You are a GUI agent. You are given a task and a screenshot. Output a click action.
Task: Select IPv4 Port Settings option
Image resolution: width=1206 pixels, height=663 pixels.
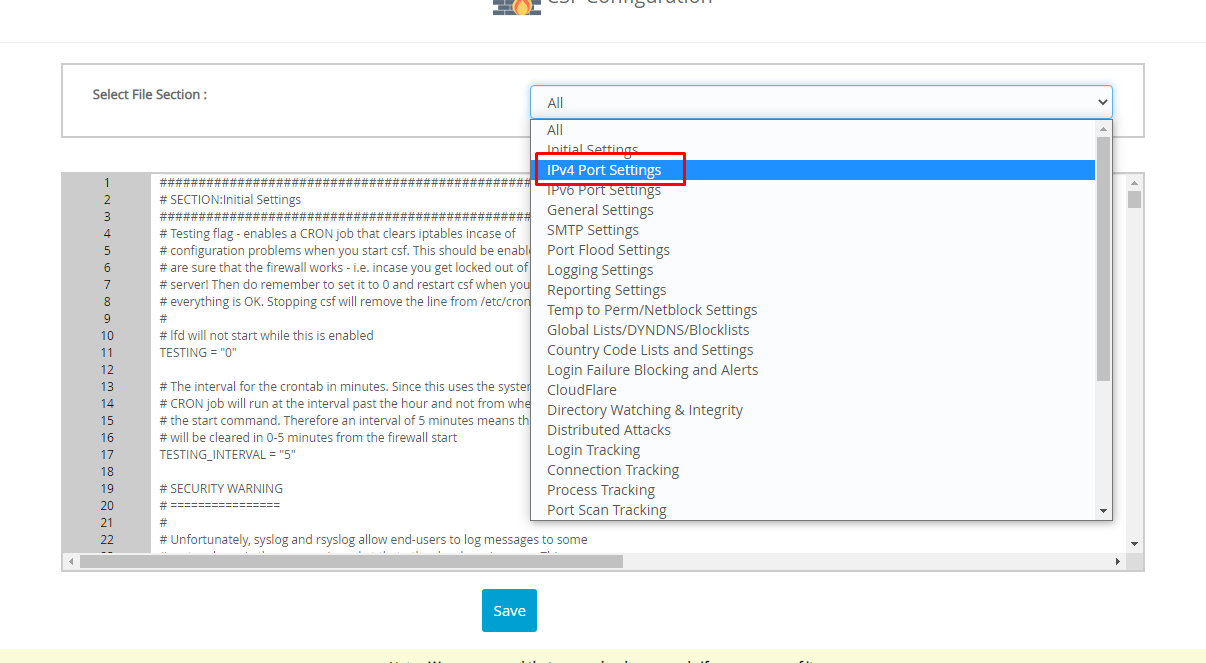point(604,170)
